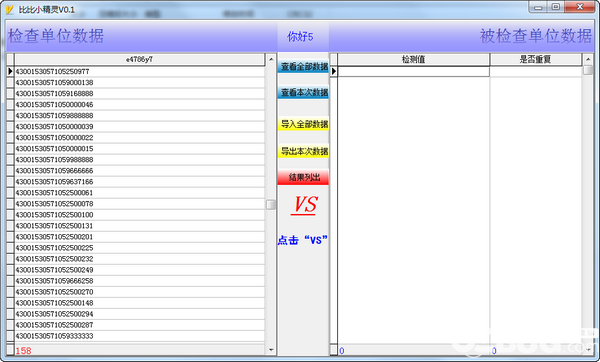600x362 pixels.
Task: Click the red 结果列出 button
Action: [x=303, y=177]
